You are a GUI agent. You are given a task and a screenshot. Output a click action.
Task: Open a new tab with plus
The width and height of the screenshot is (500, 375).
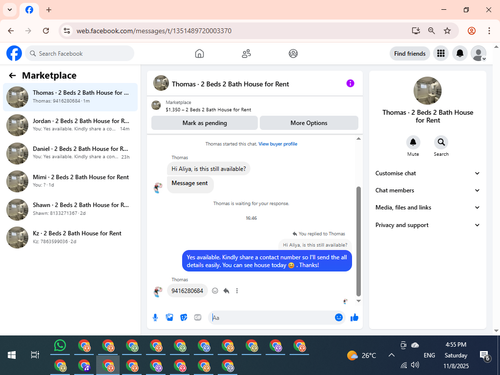click(49, 10)
